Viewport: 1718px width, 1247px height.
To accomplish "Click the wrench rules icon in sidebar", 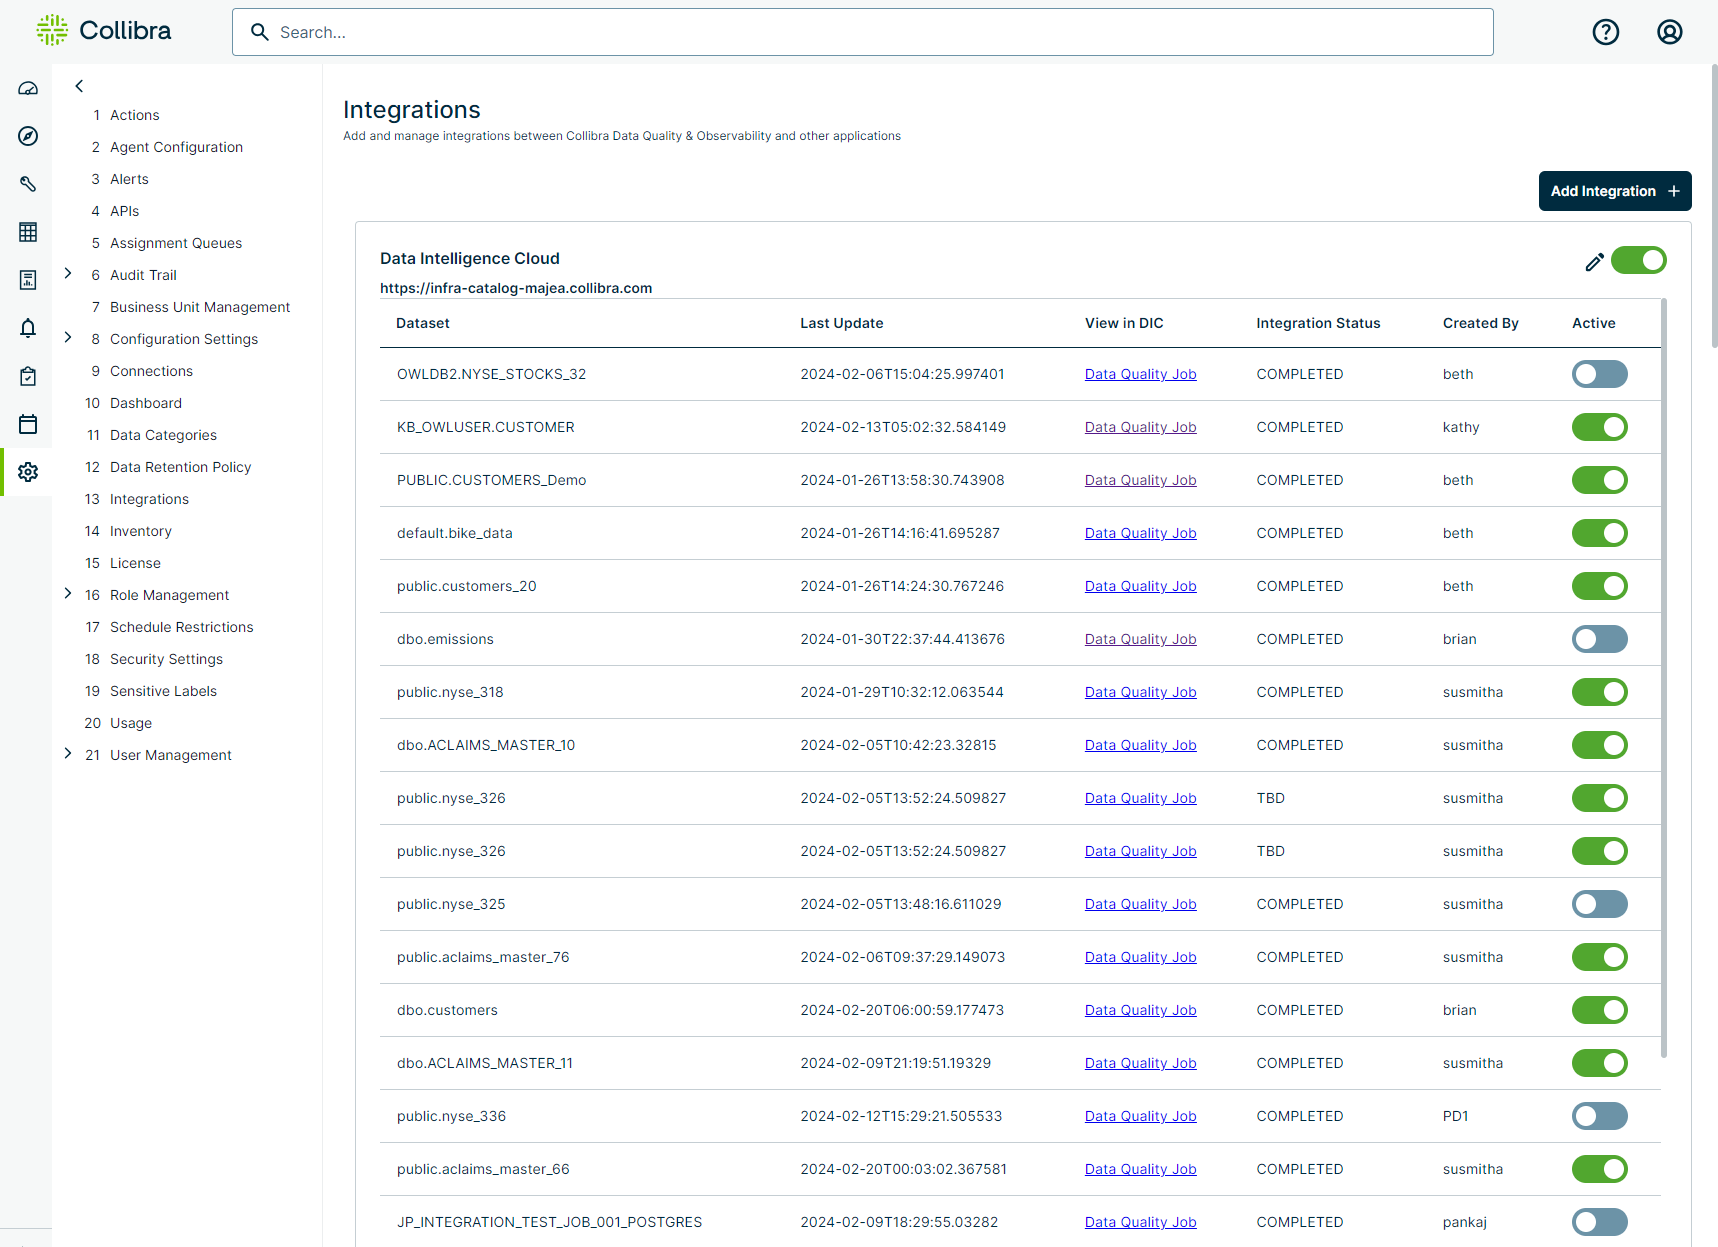I will 28,184.
